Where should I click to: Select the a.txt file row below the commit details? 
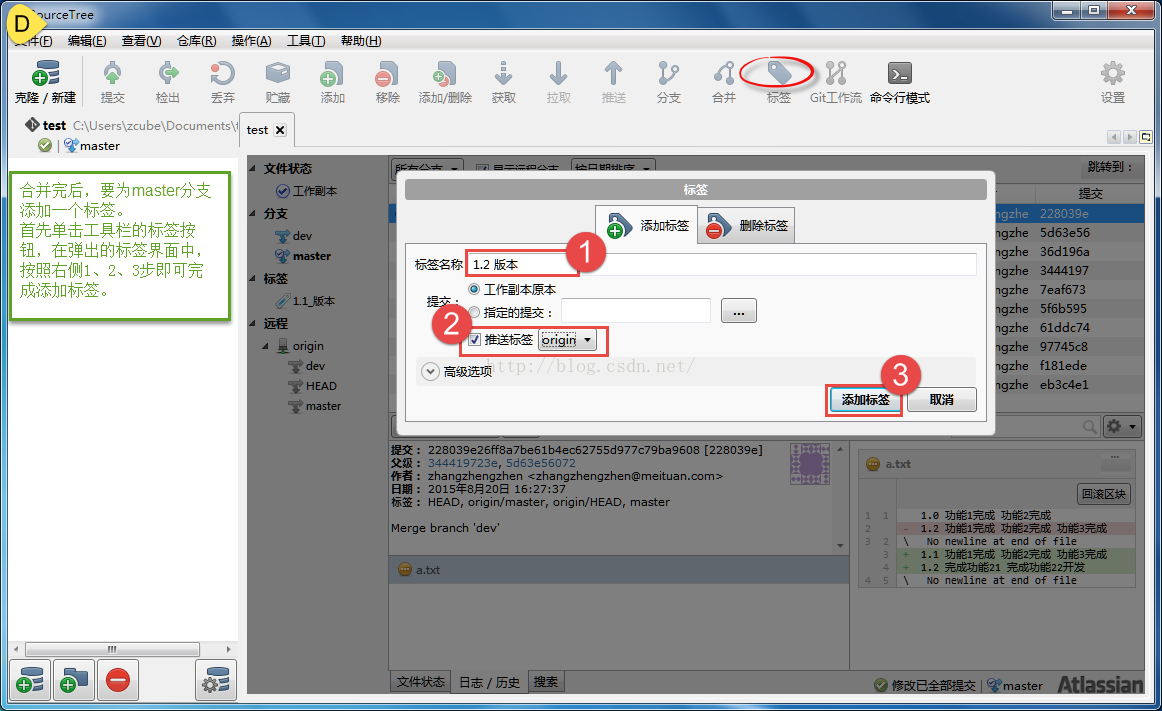619,569
